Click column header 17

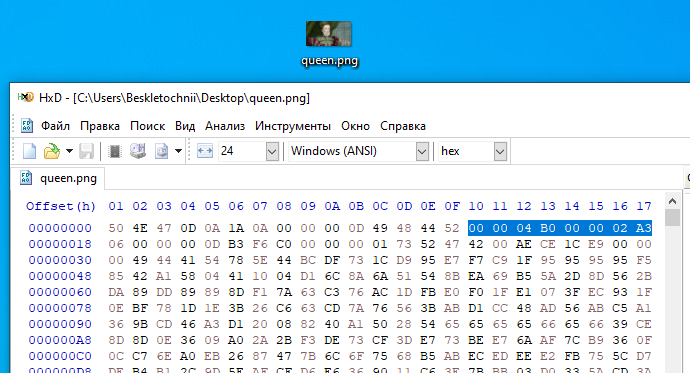point(644,206)
